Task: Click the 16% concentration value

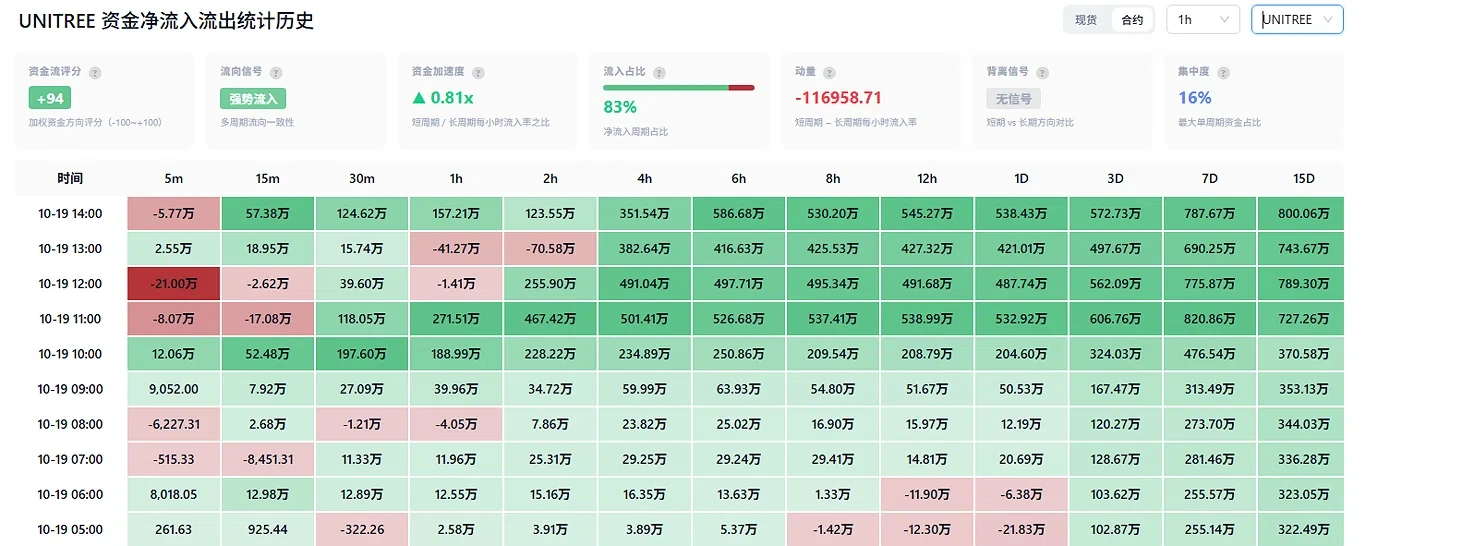Action: pyautogui.click(x=1195, y=98)
